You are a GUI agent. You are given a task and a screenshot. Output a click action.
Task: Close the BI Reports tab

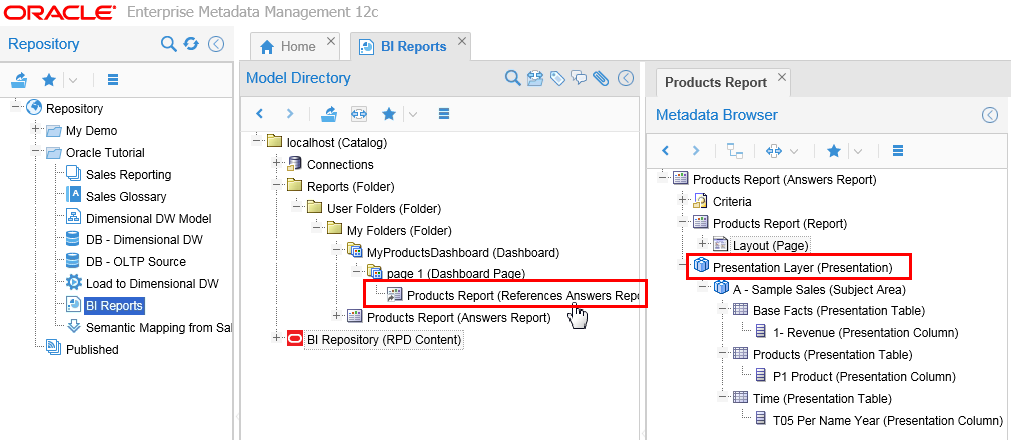pyautogui.click(x=462, y=41)
